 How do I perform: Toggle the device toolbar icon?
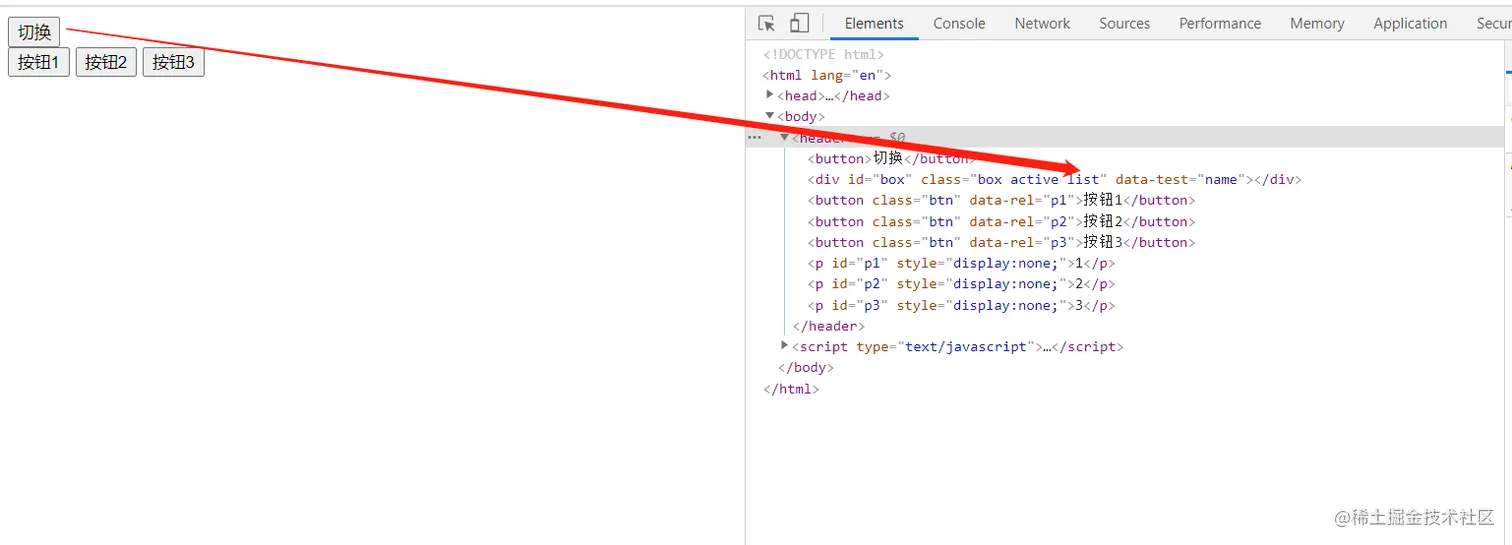[799, 23]
